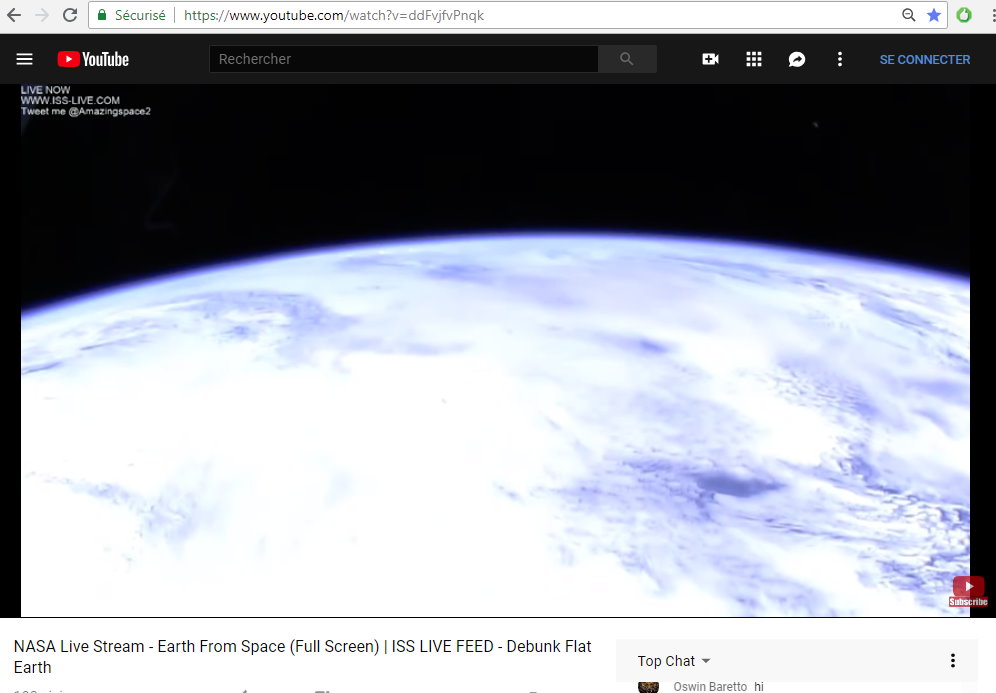Open YouTube settings three-dot menu
The height and width of the screenshot is (693, 996).
(840, 59)
